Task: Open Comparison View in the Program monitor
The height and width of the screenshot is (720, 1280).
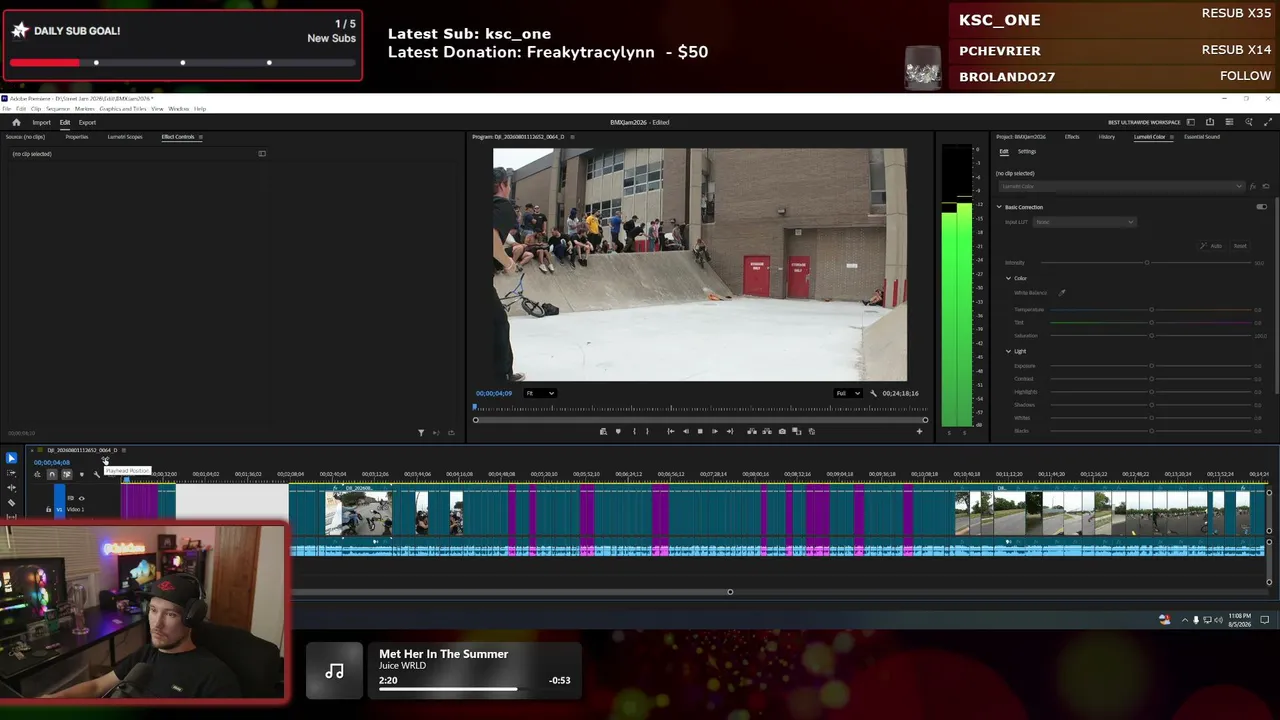Action: pyautogui.click(x=796, y=431)
